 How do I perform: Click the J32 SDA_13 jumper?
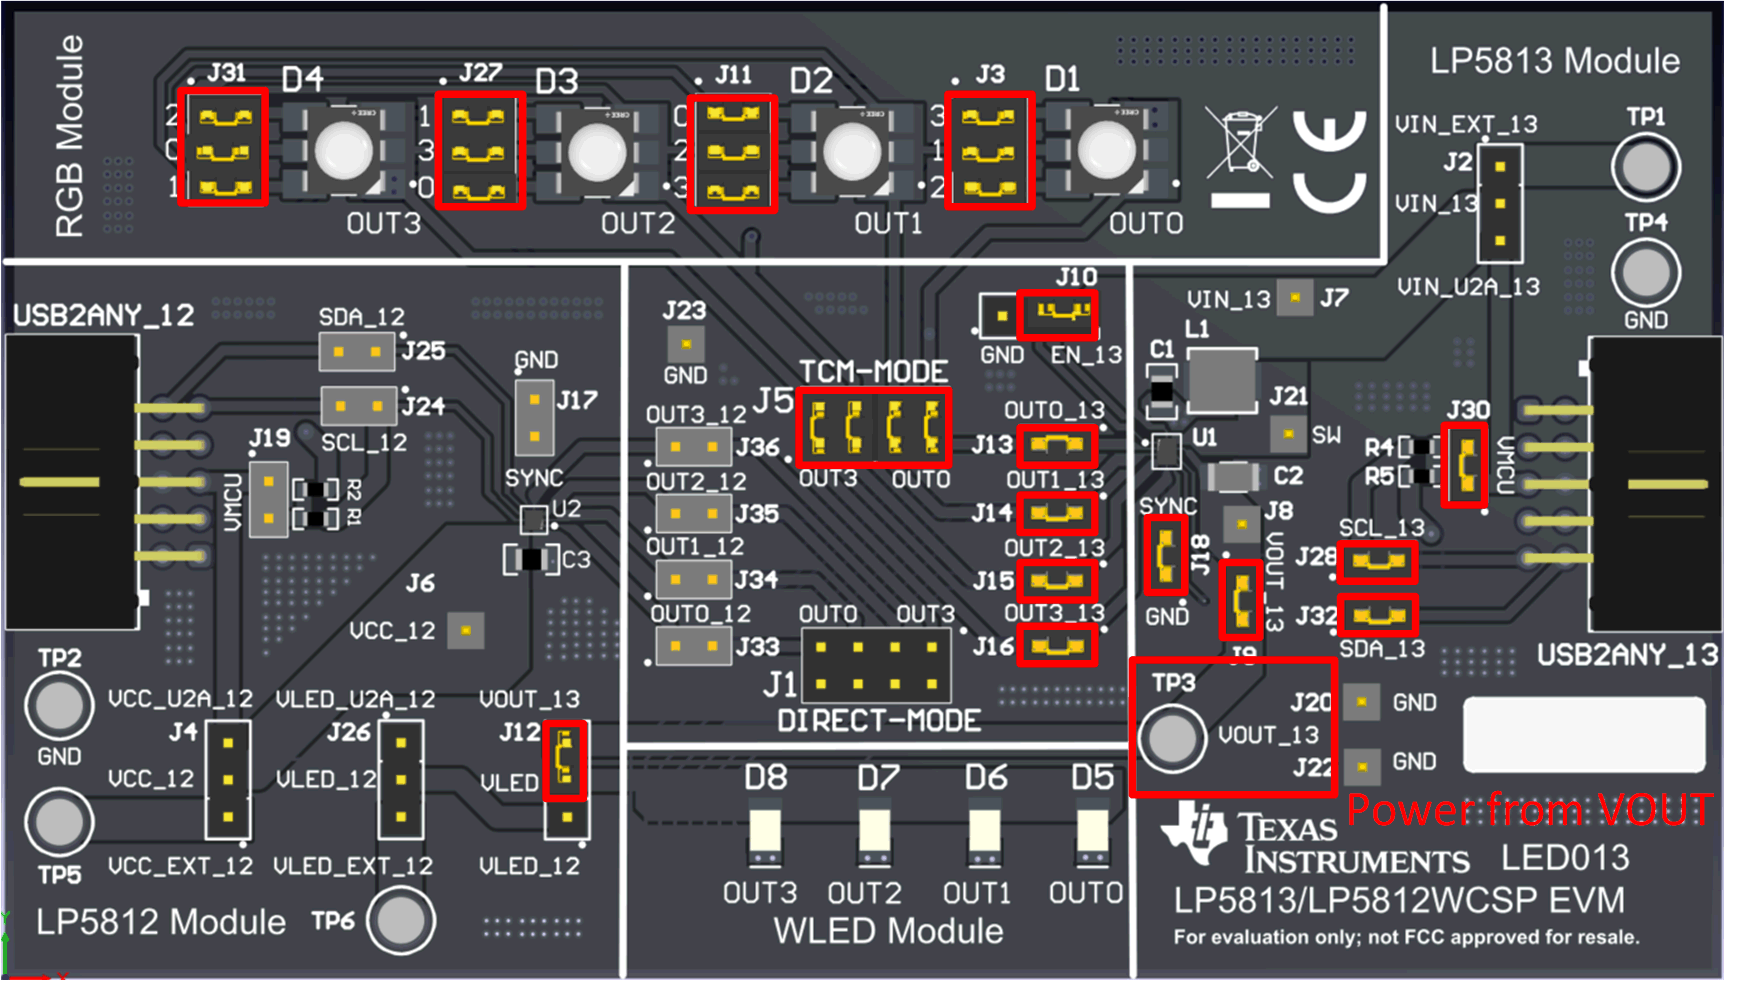1378,616
